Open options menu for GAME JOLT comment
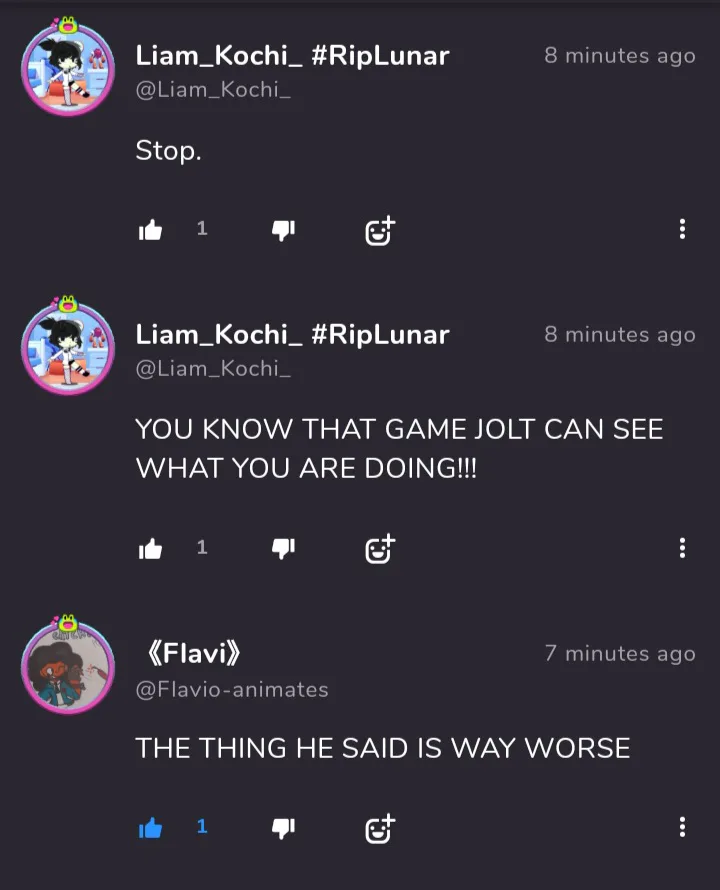The image size is (720, 890). click(683, 548)
